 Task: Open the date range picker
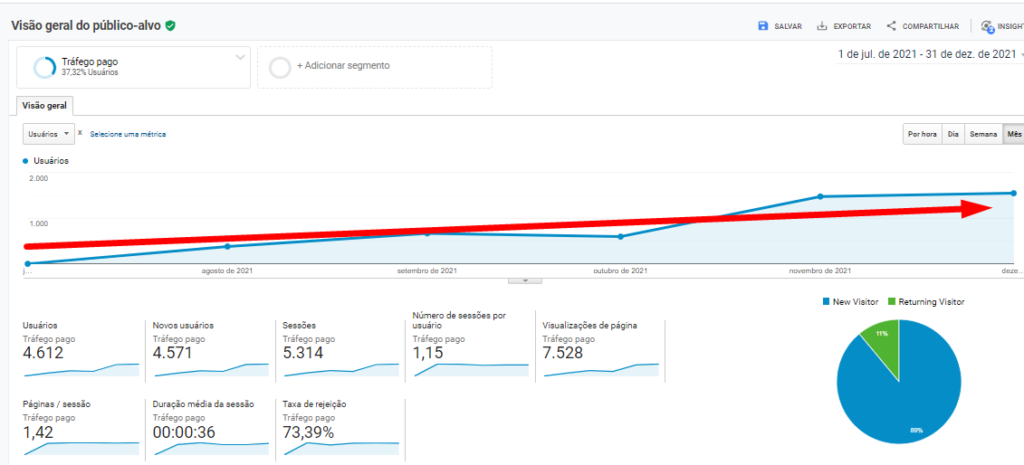pyautogui.click(x=927, y=55)
